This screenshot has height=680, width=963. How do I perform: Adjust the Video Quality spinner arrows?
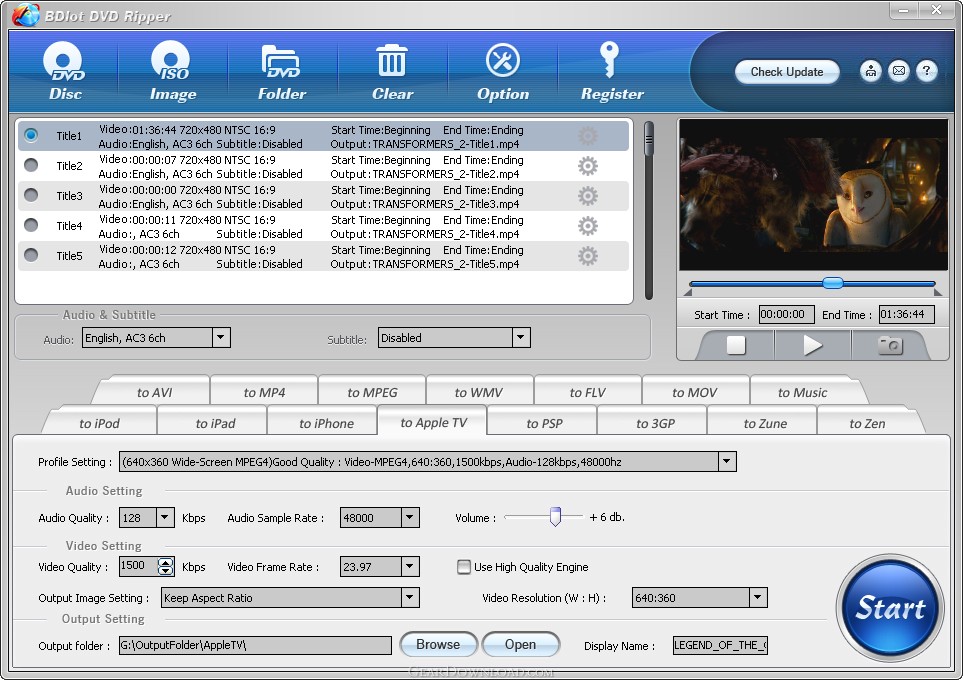point(165,566)
